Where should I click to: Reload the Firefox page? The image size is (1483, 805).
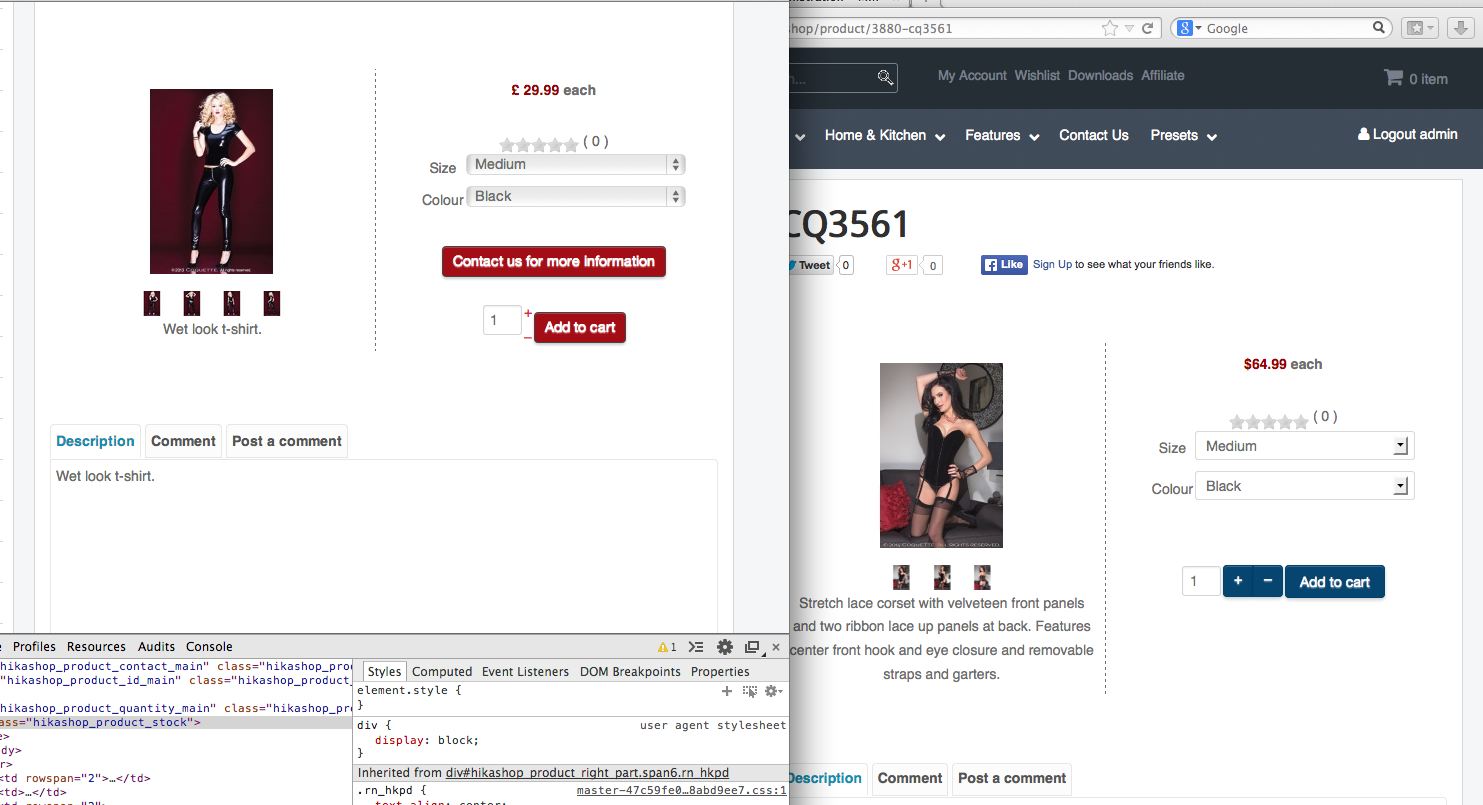click(x=1148, y=28)
